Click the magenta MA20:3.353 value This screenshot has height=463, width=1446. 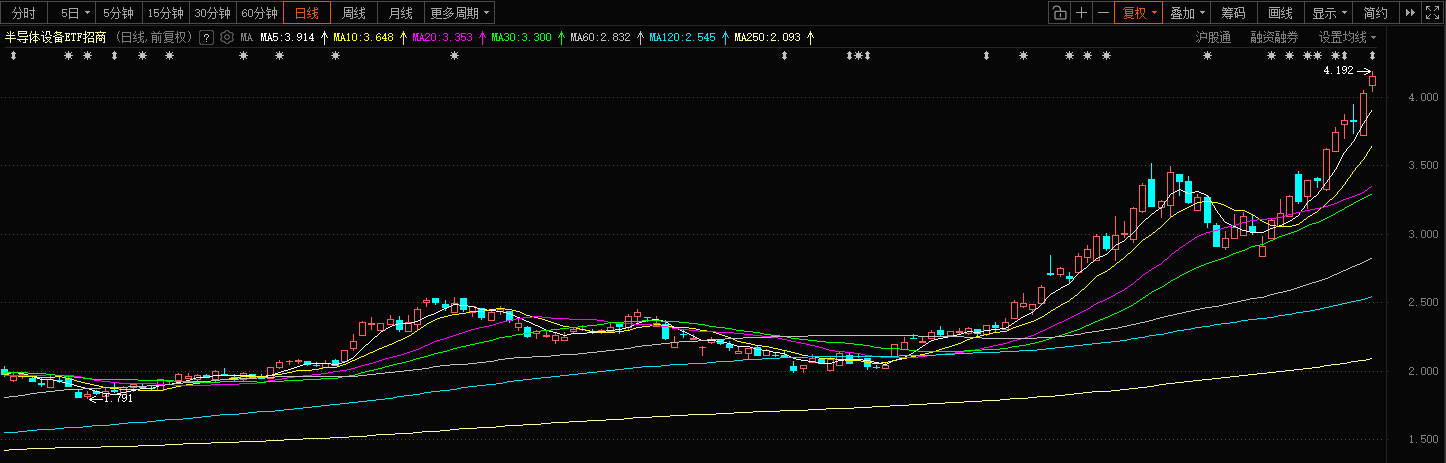coord(442,37)
